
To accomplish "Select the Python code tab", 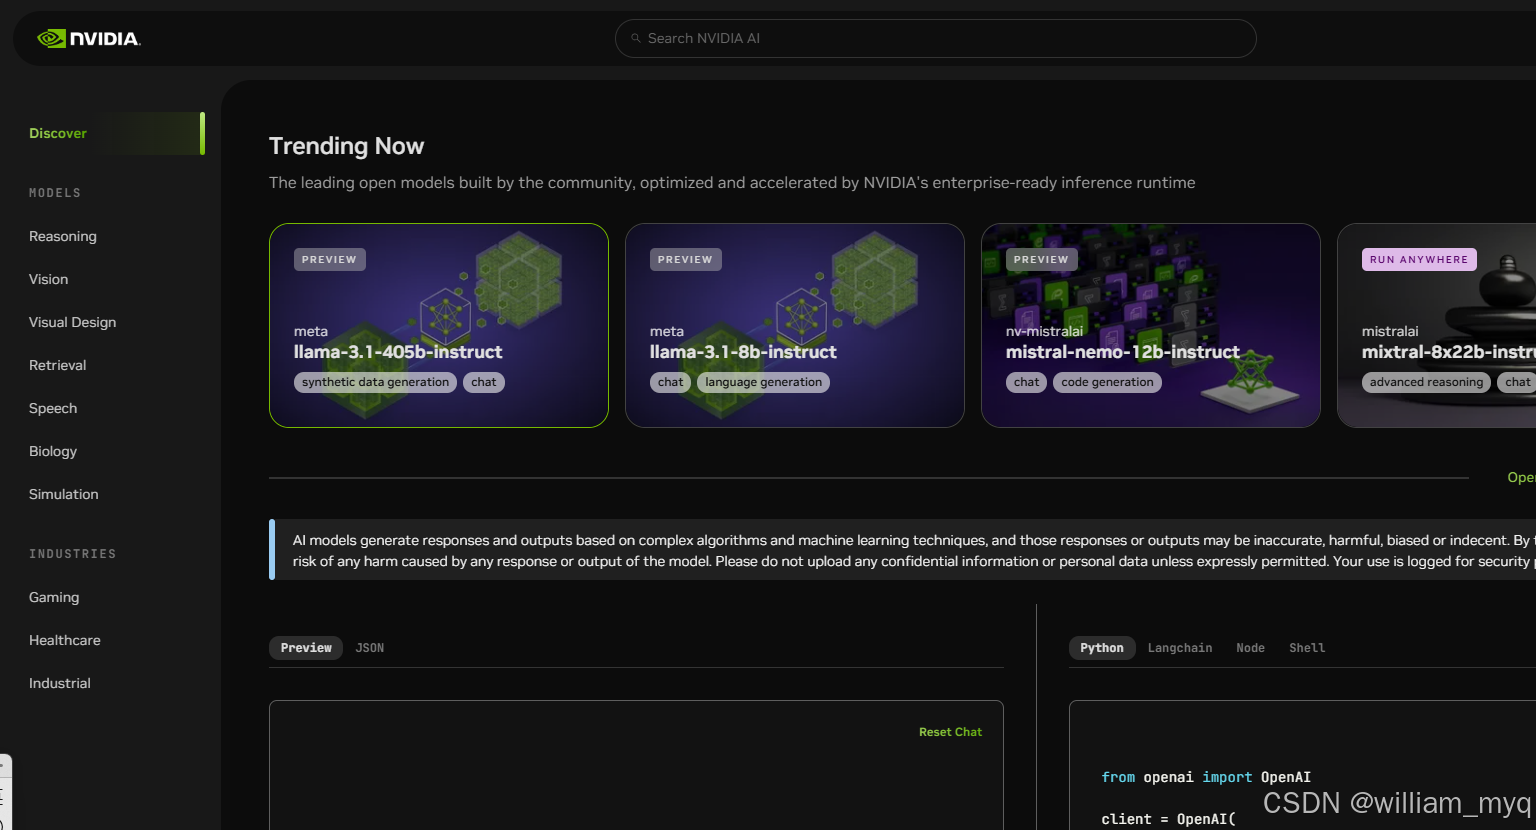I will (1102, 648).
